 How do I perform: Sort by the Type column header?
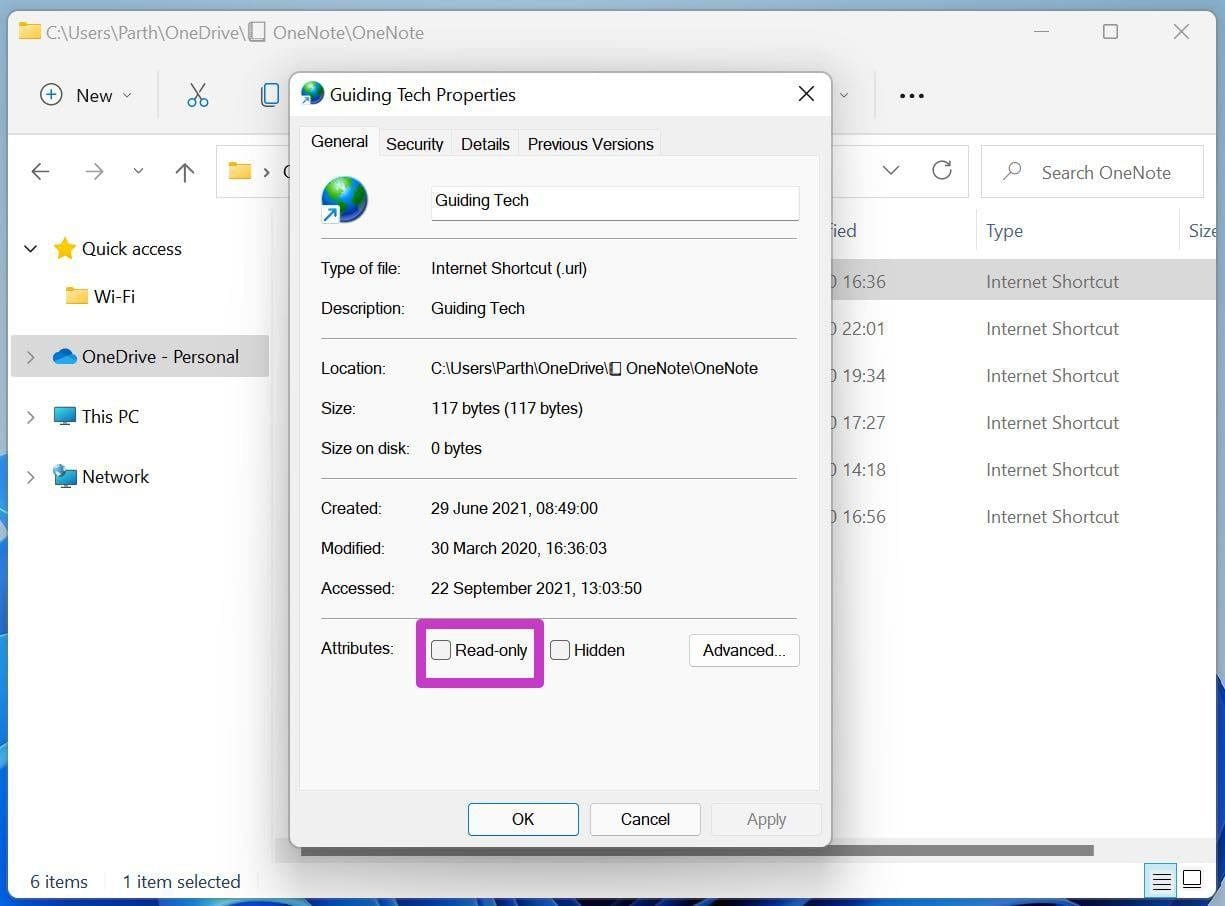[1077, 231]
